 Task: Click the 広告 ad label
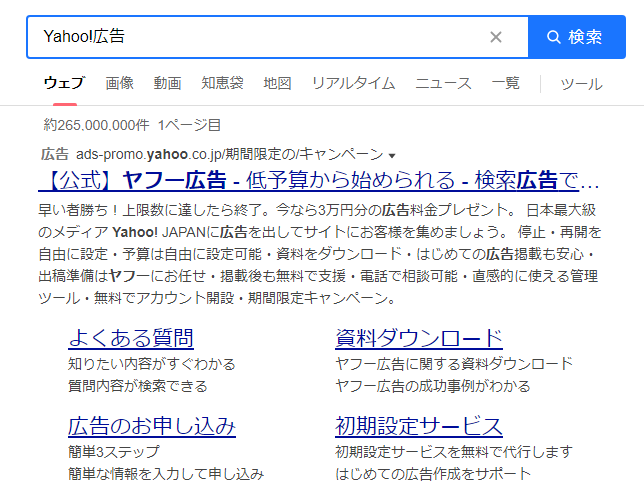(55, 154)
